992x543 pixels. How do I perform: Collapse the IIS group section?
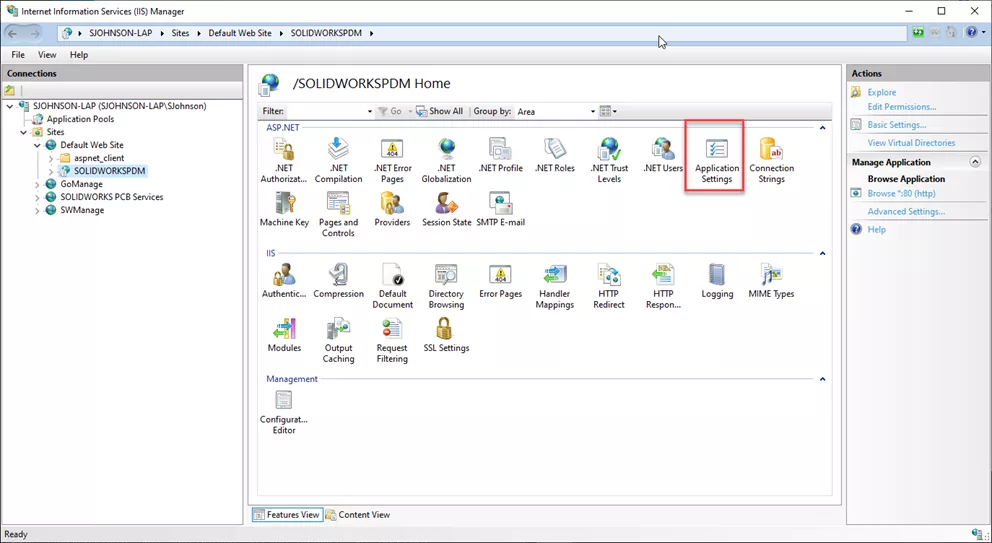pyautogui.click(x=822, y=253)
